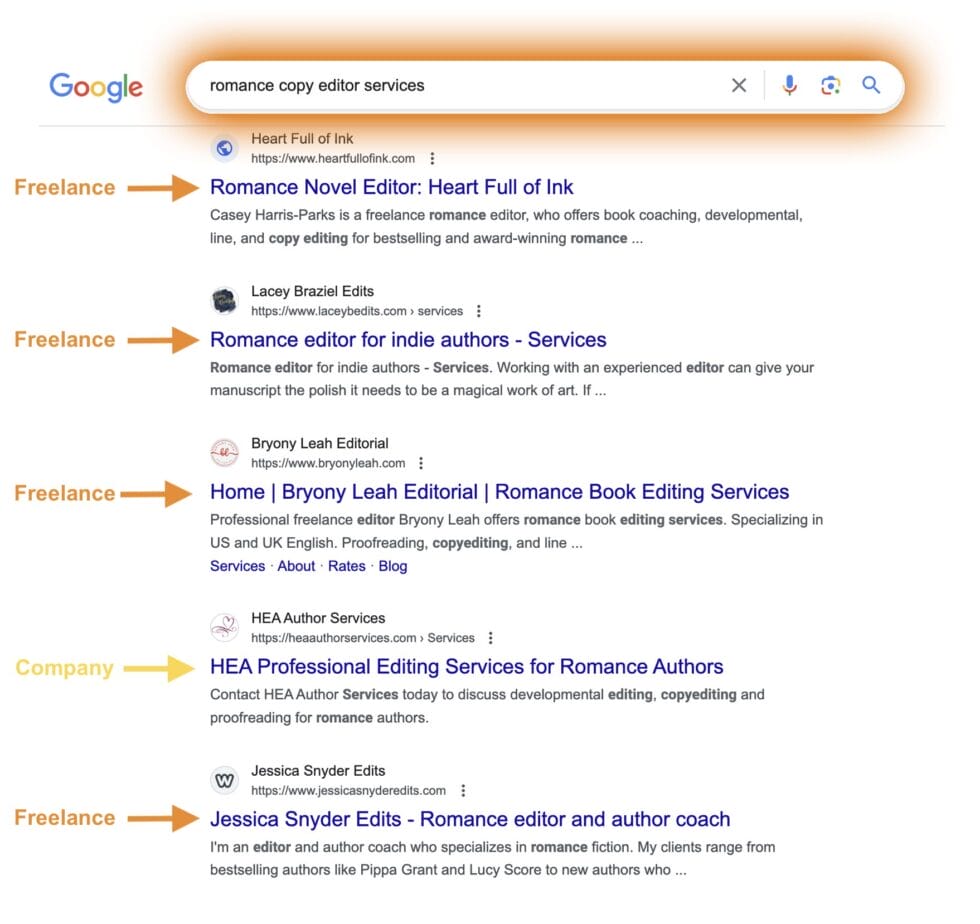Open the three-dot menu for HEA Author Services

pyautogui.click(x=490, y=637)
